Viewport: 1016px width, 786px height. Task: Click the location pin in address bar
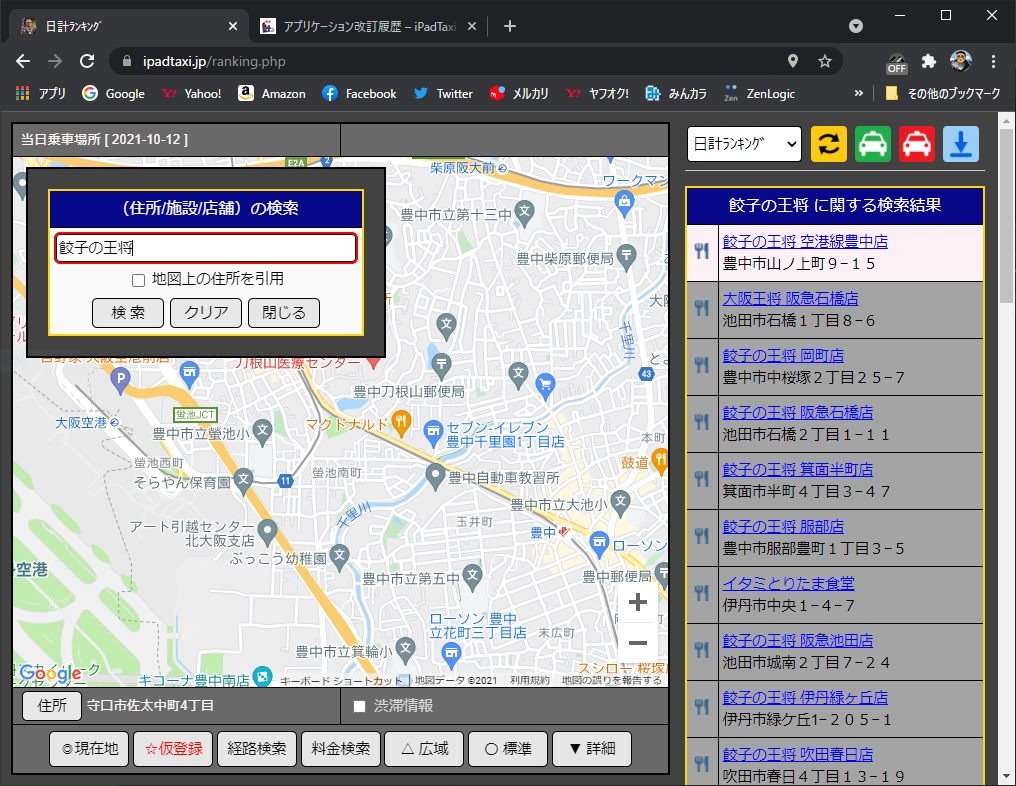[x=792, y=62]
